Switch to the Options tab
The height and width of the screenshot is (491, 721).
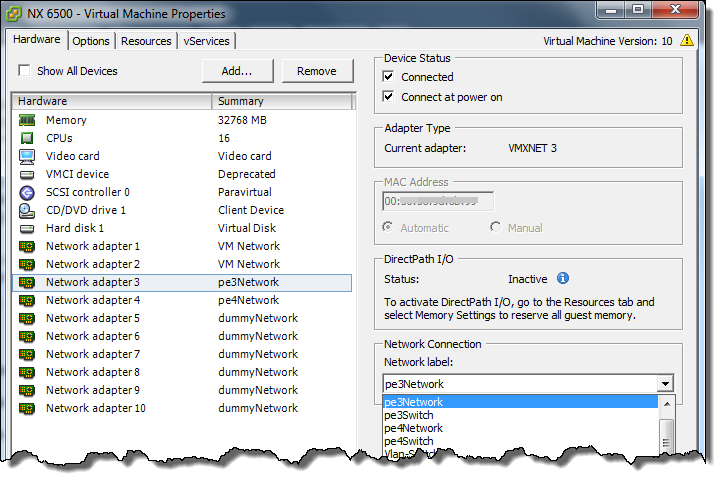pyautogui.click(x=91, y=41)
